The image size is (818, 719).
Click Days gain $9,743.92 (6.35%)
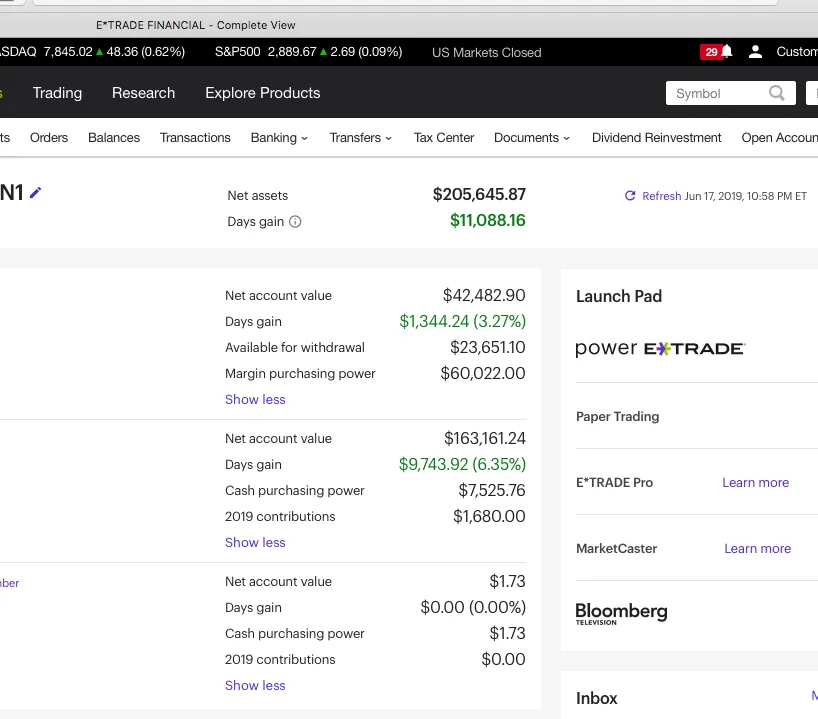click(x=462, y=464)
